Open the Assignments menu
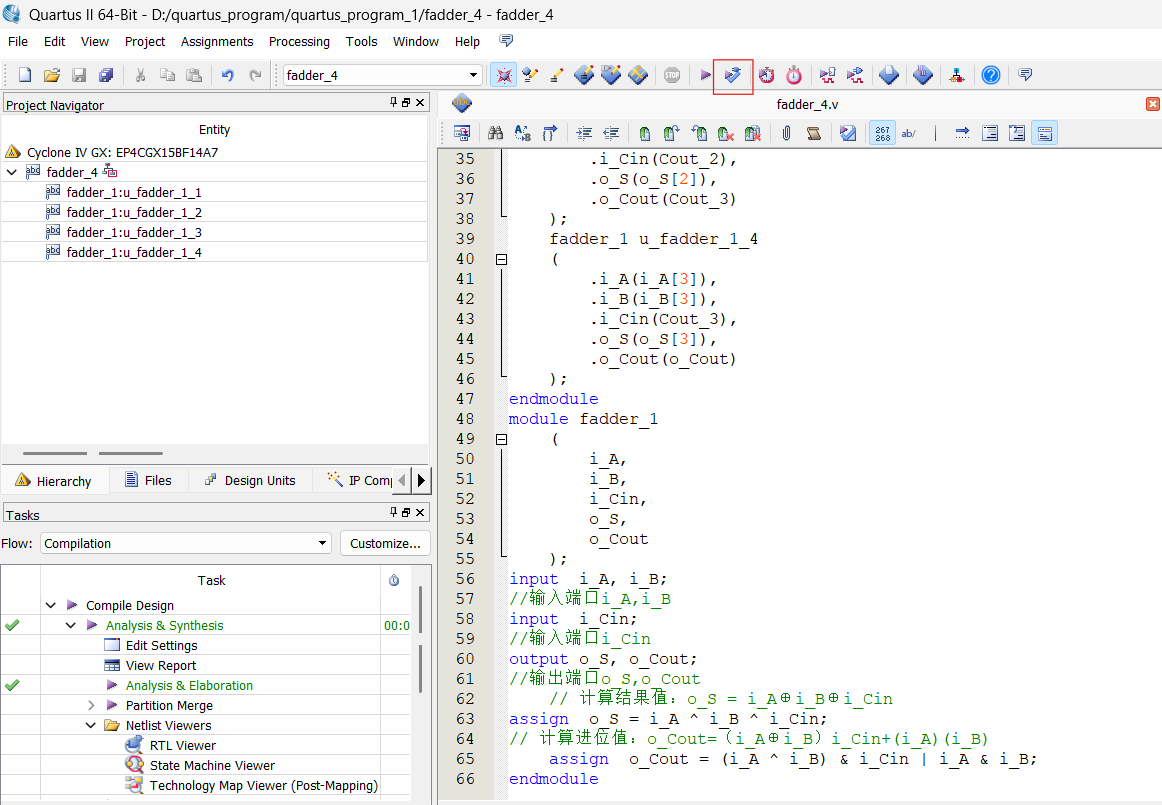 click(x=217, y=42)
